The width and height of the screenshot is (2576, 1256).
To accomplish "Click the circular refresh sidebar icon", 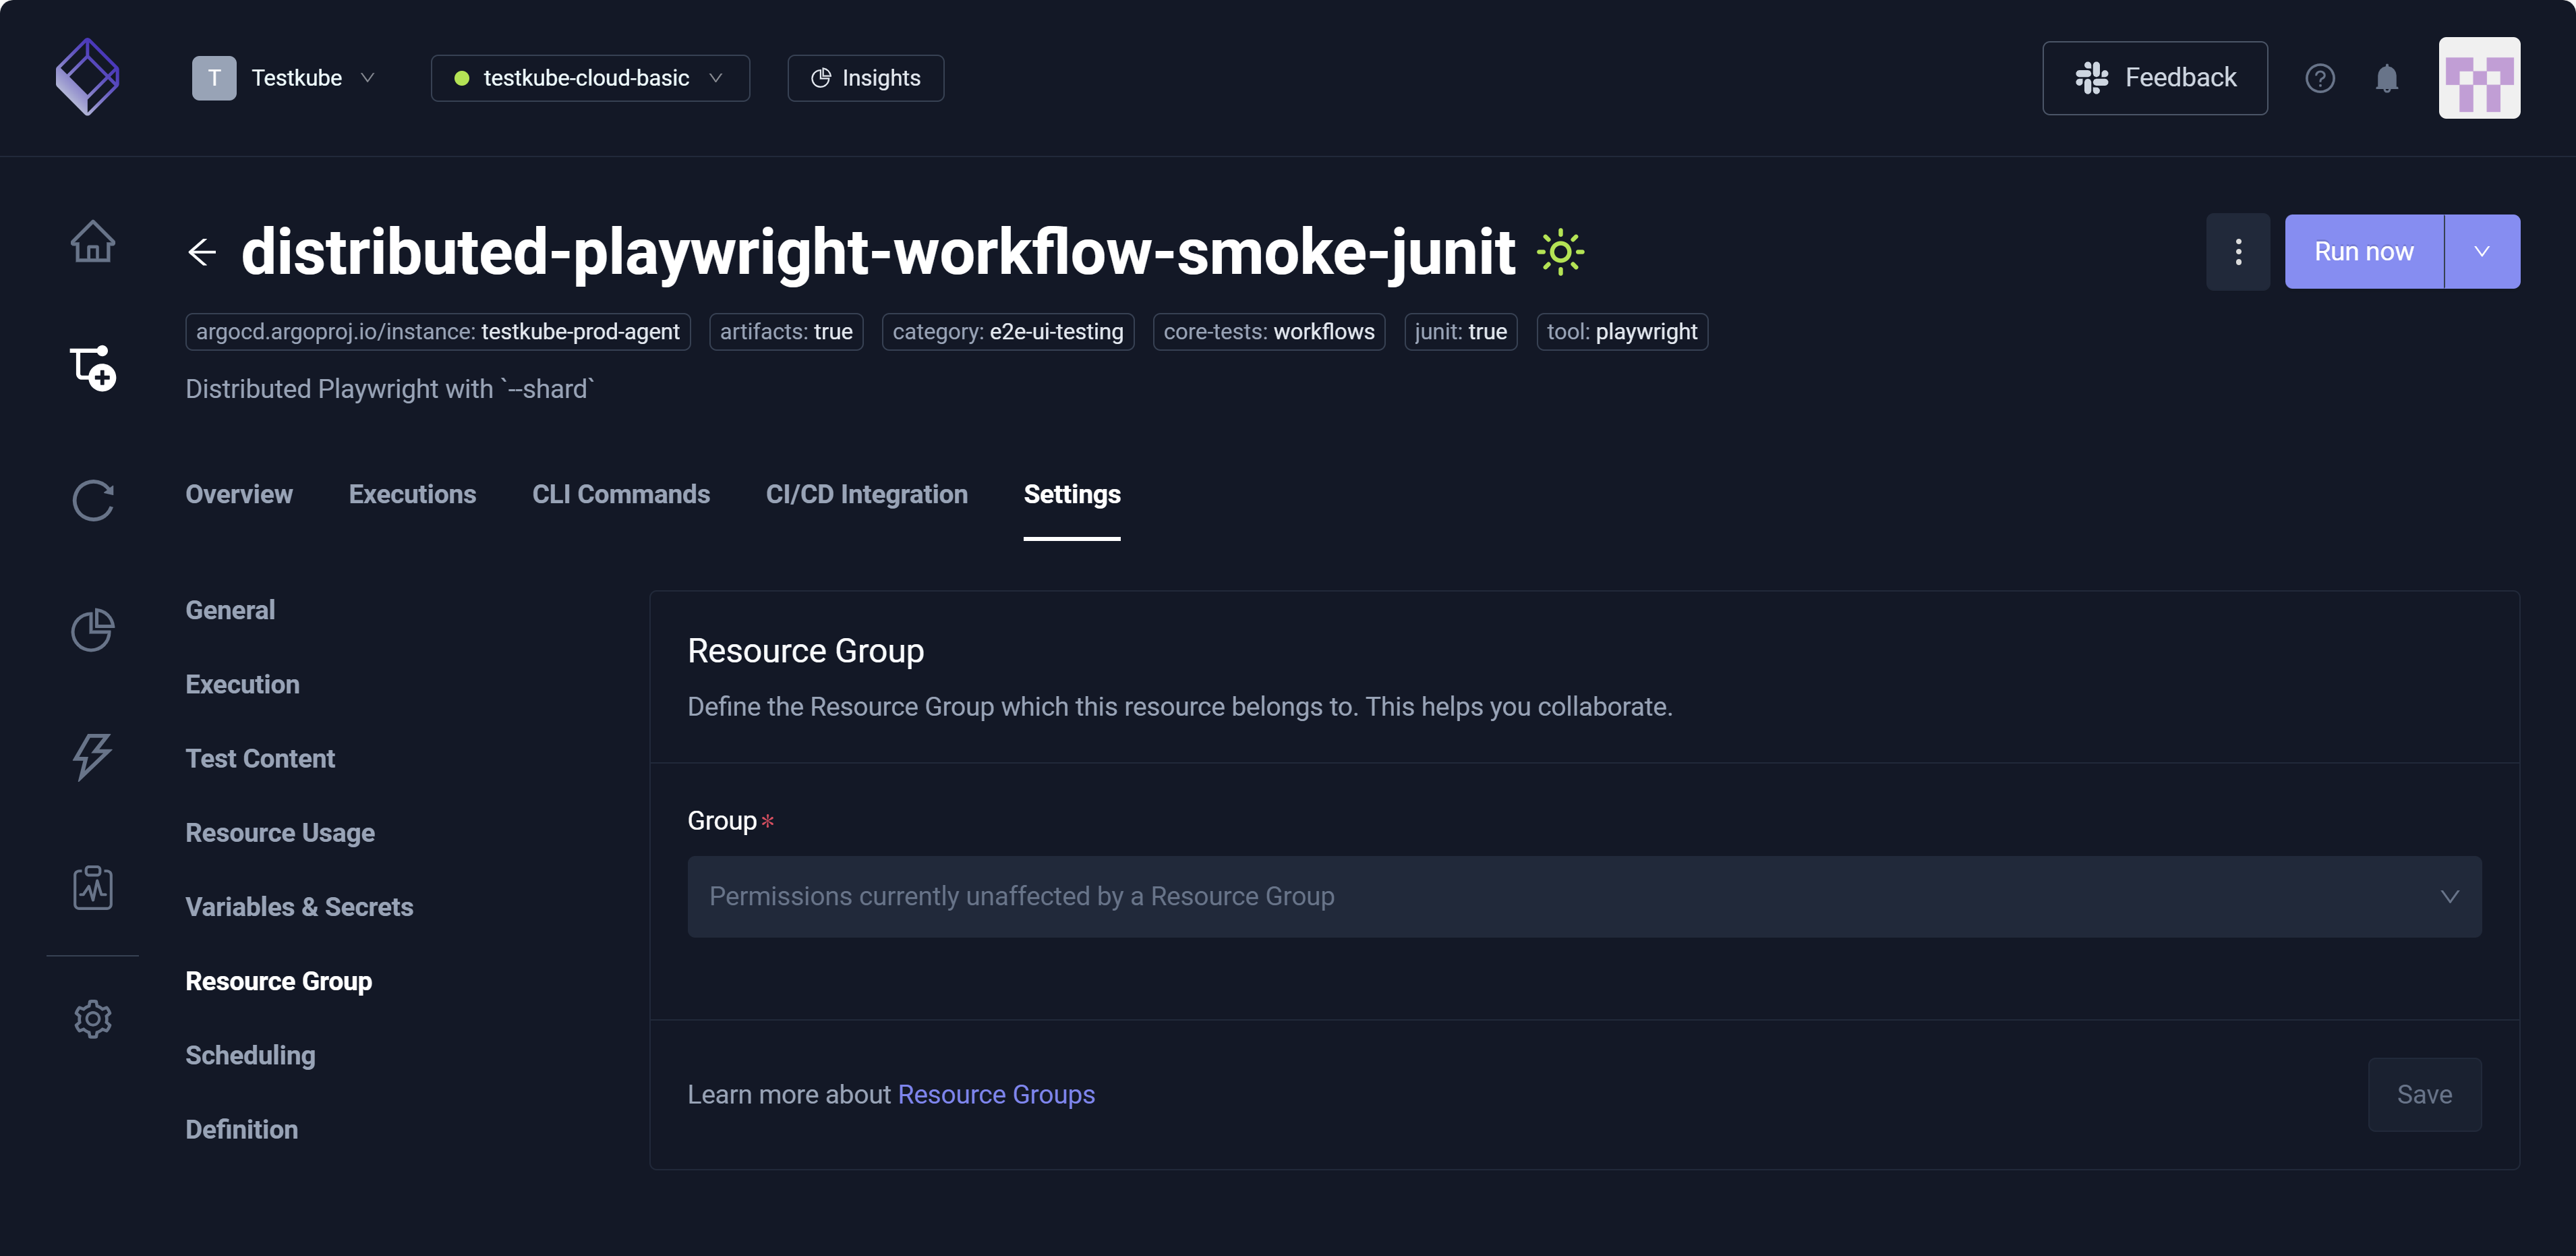I will 93,500.
